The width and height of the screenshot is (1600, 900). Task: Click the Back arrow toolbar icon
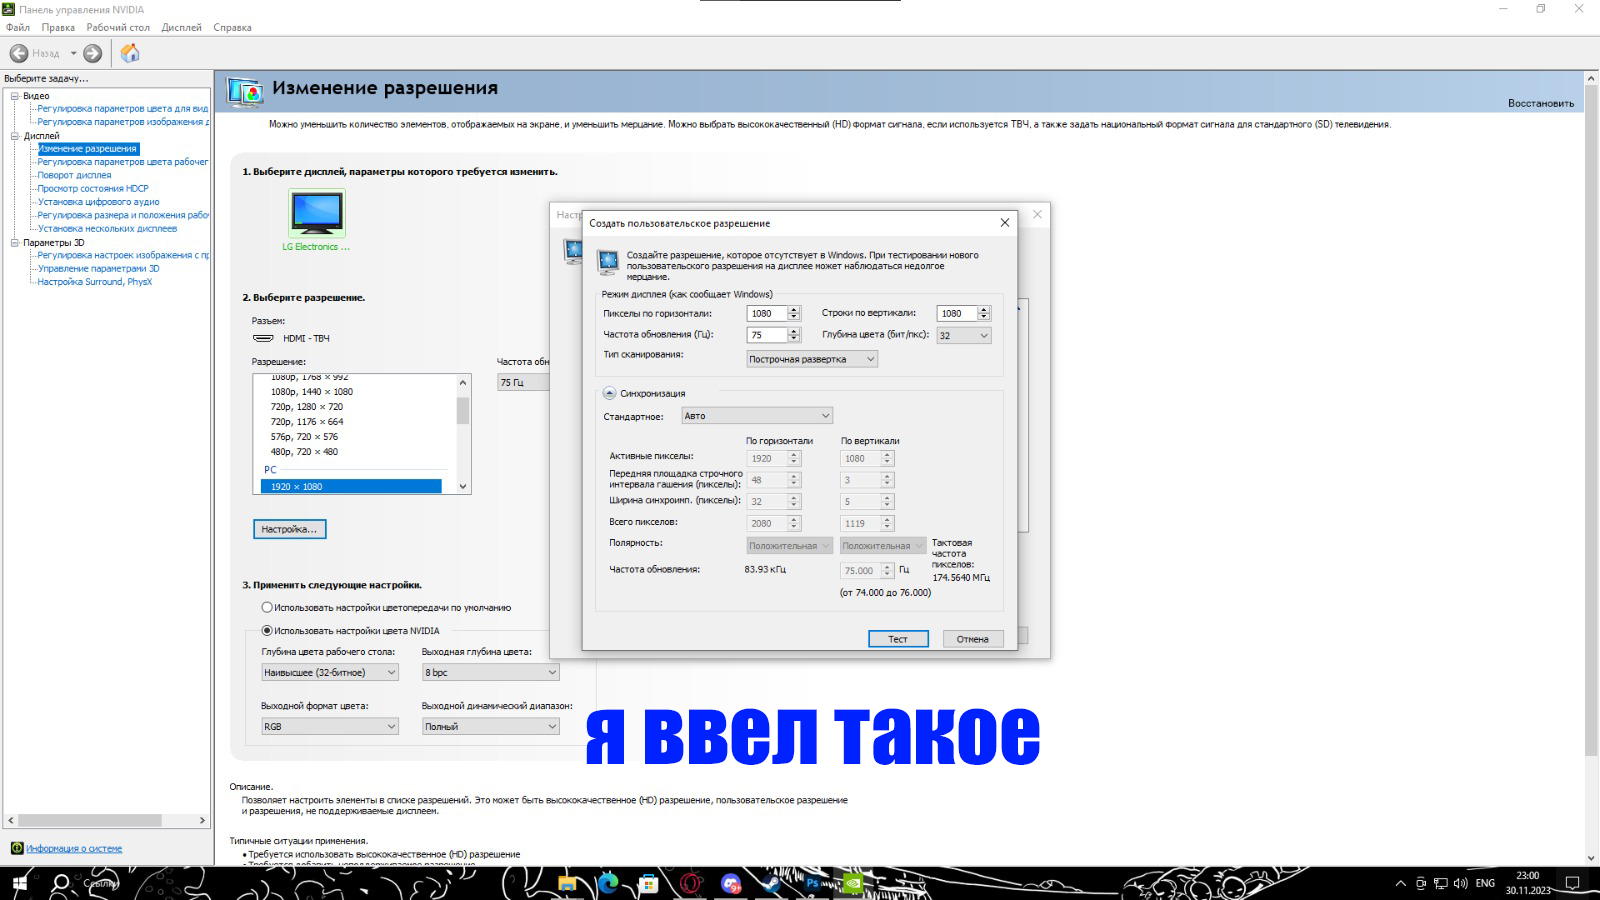19,53
